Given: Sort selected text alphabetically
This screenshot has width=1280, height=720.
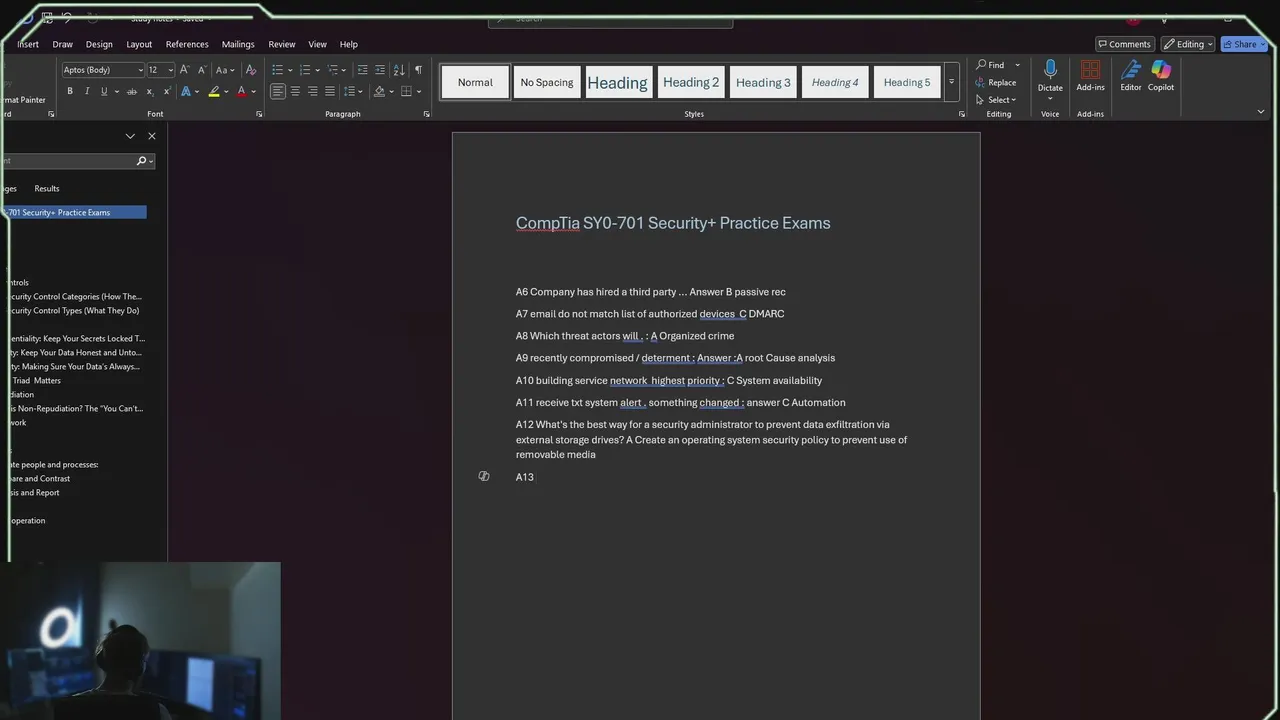Looking at the screenshot, I should 399,70.
